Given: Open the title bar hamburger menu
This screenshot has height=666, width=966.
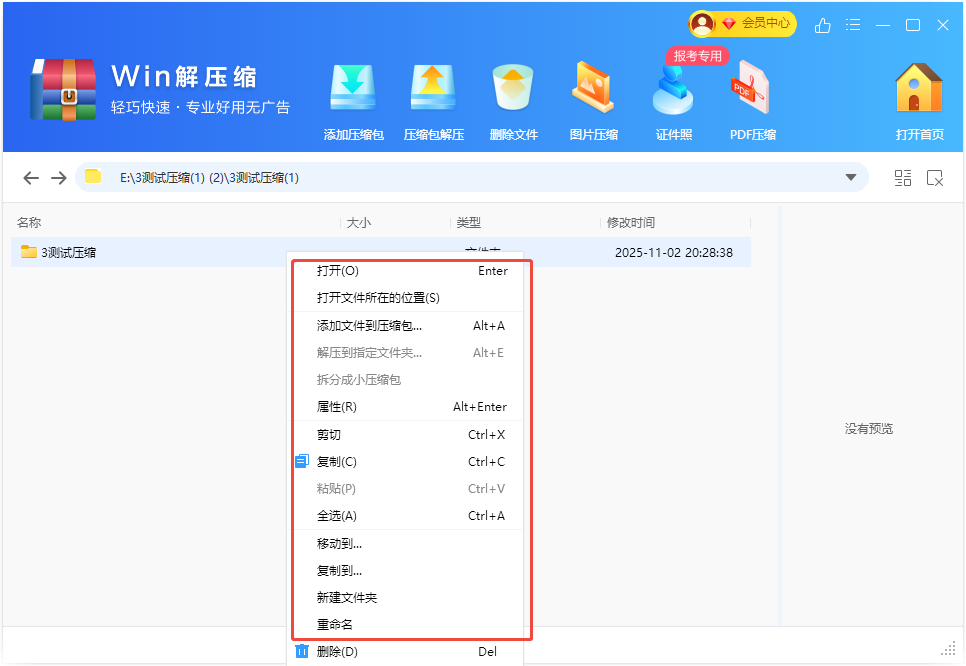Looking at the screenshot, I should [853, 25].
